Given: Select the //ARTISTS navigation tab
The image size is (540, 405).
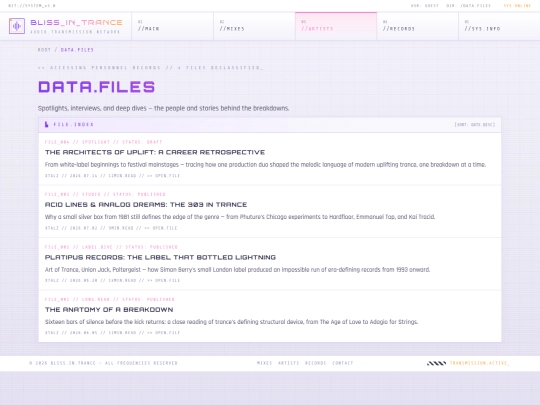Looking at the screenshot, I should tap(336, 26).
